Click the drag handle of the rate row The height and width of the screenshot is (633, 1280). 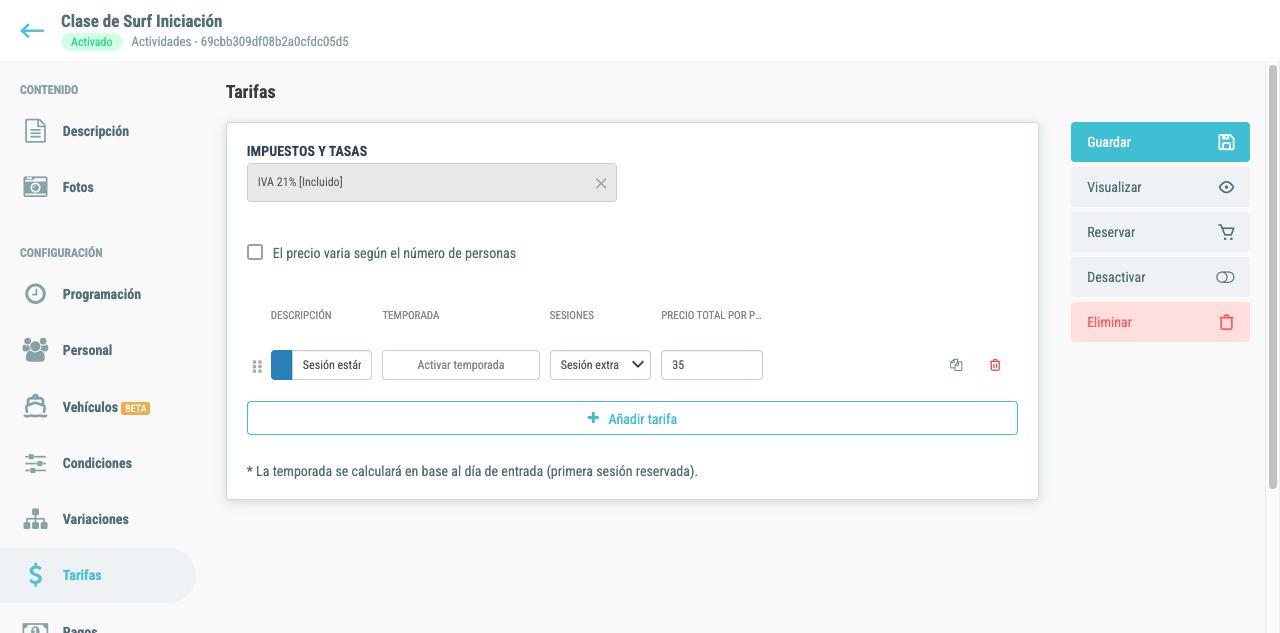(257, 366)
